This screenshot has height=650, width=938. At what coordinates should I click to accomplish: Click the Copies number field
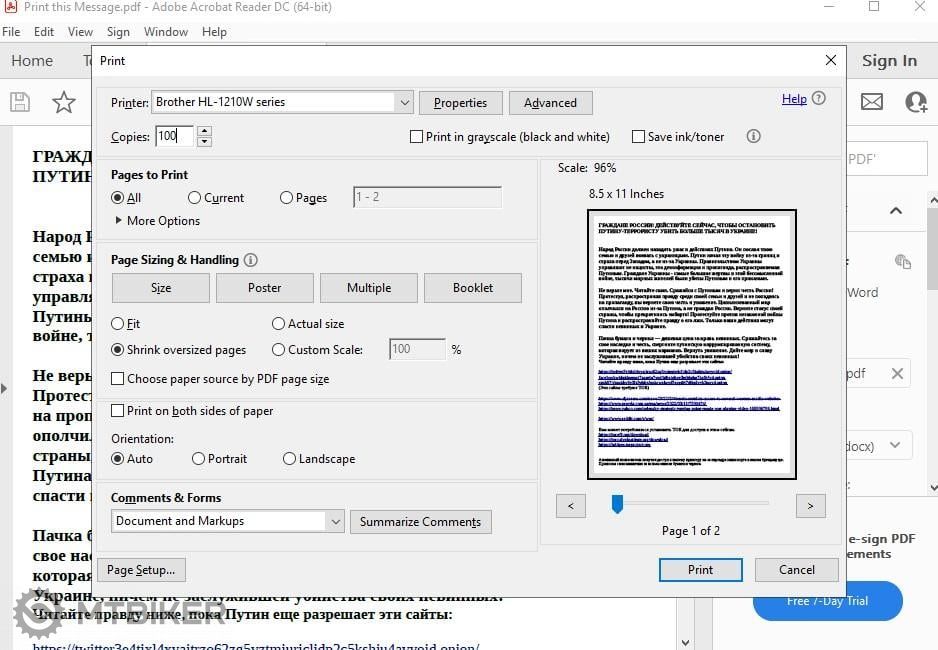point(174,136)
